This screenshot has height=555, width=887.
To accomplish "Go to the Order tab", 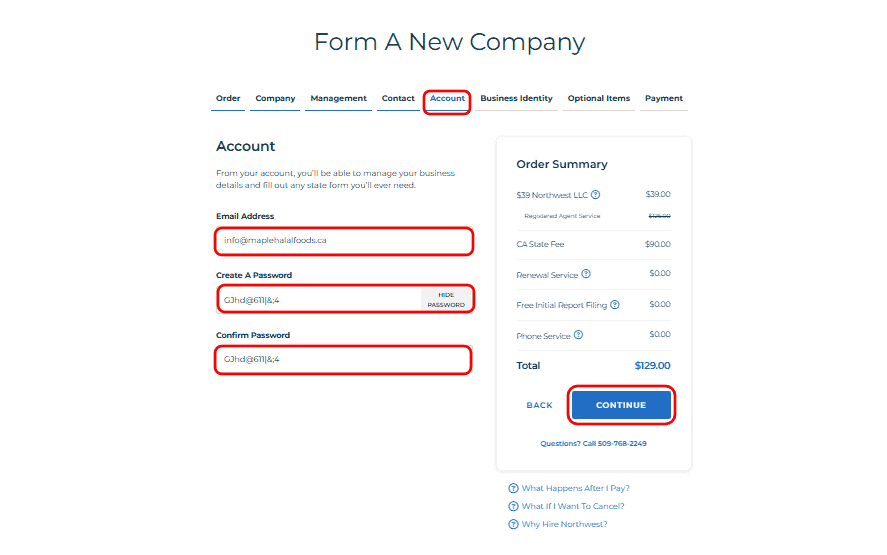I will tap(228, 98).
